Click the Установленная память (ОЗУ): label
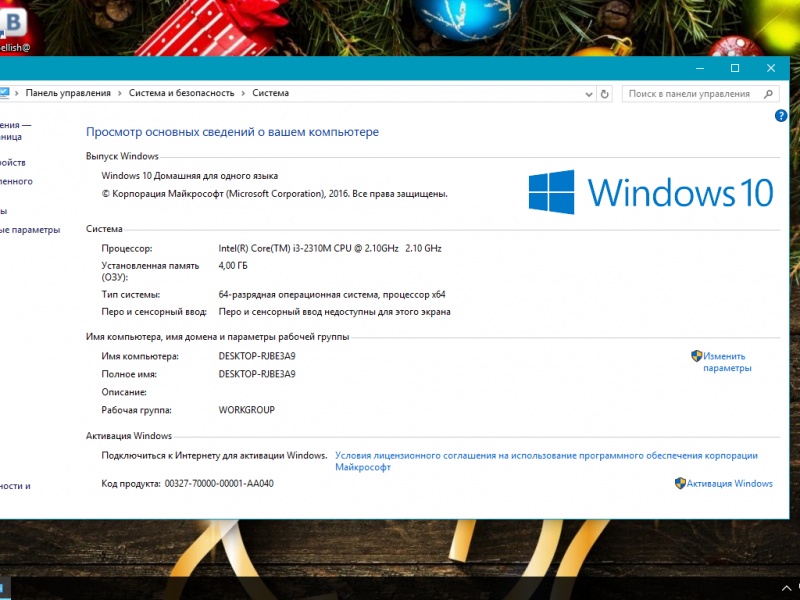This screenshot has height=600, width=800. coord(150,271)
